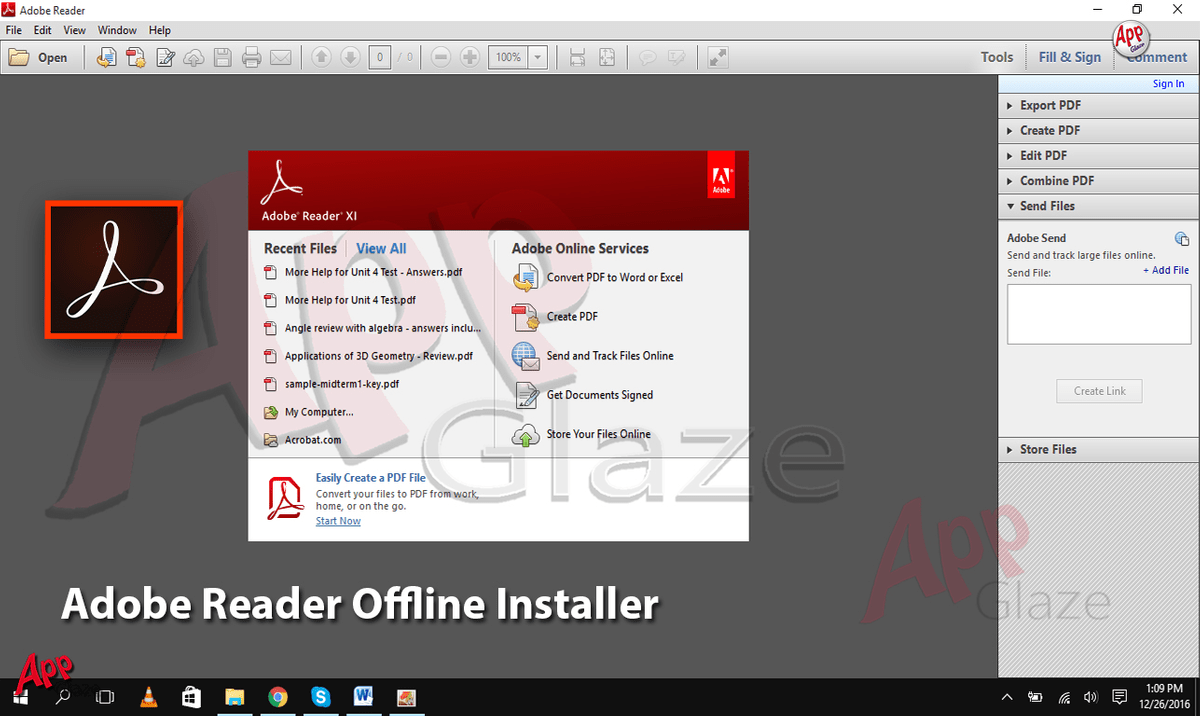Click the taskbar search magnifier icon
The width and height of the screenshot is (1200, 716).
(x=62, y=697)
